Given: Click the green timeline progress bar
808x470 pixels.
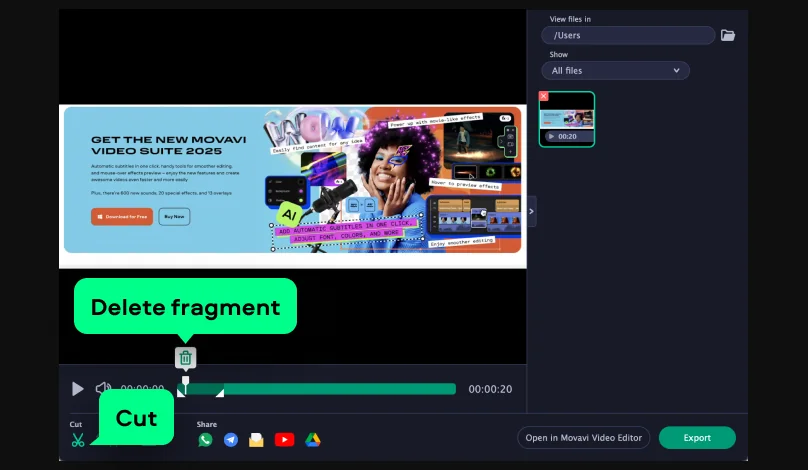Looking at the screenshot, I should click(316, 389).
